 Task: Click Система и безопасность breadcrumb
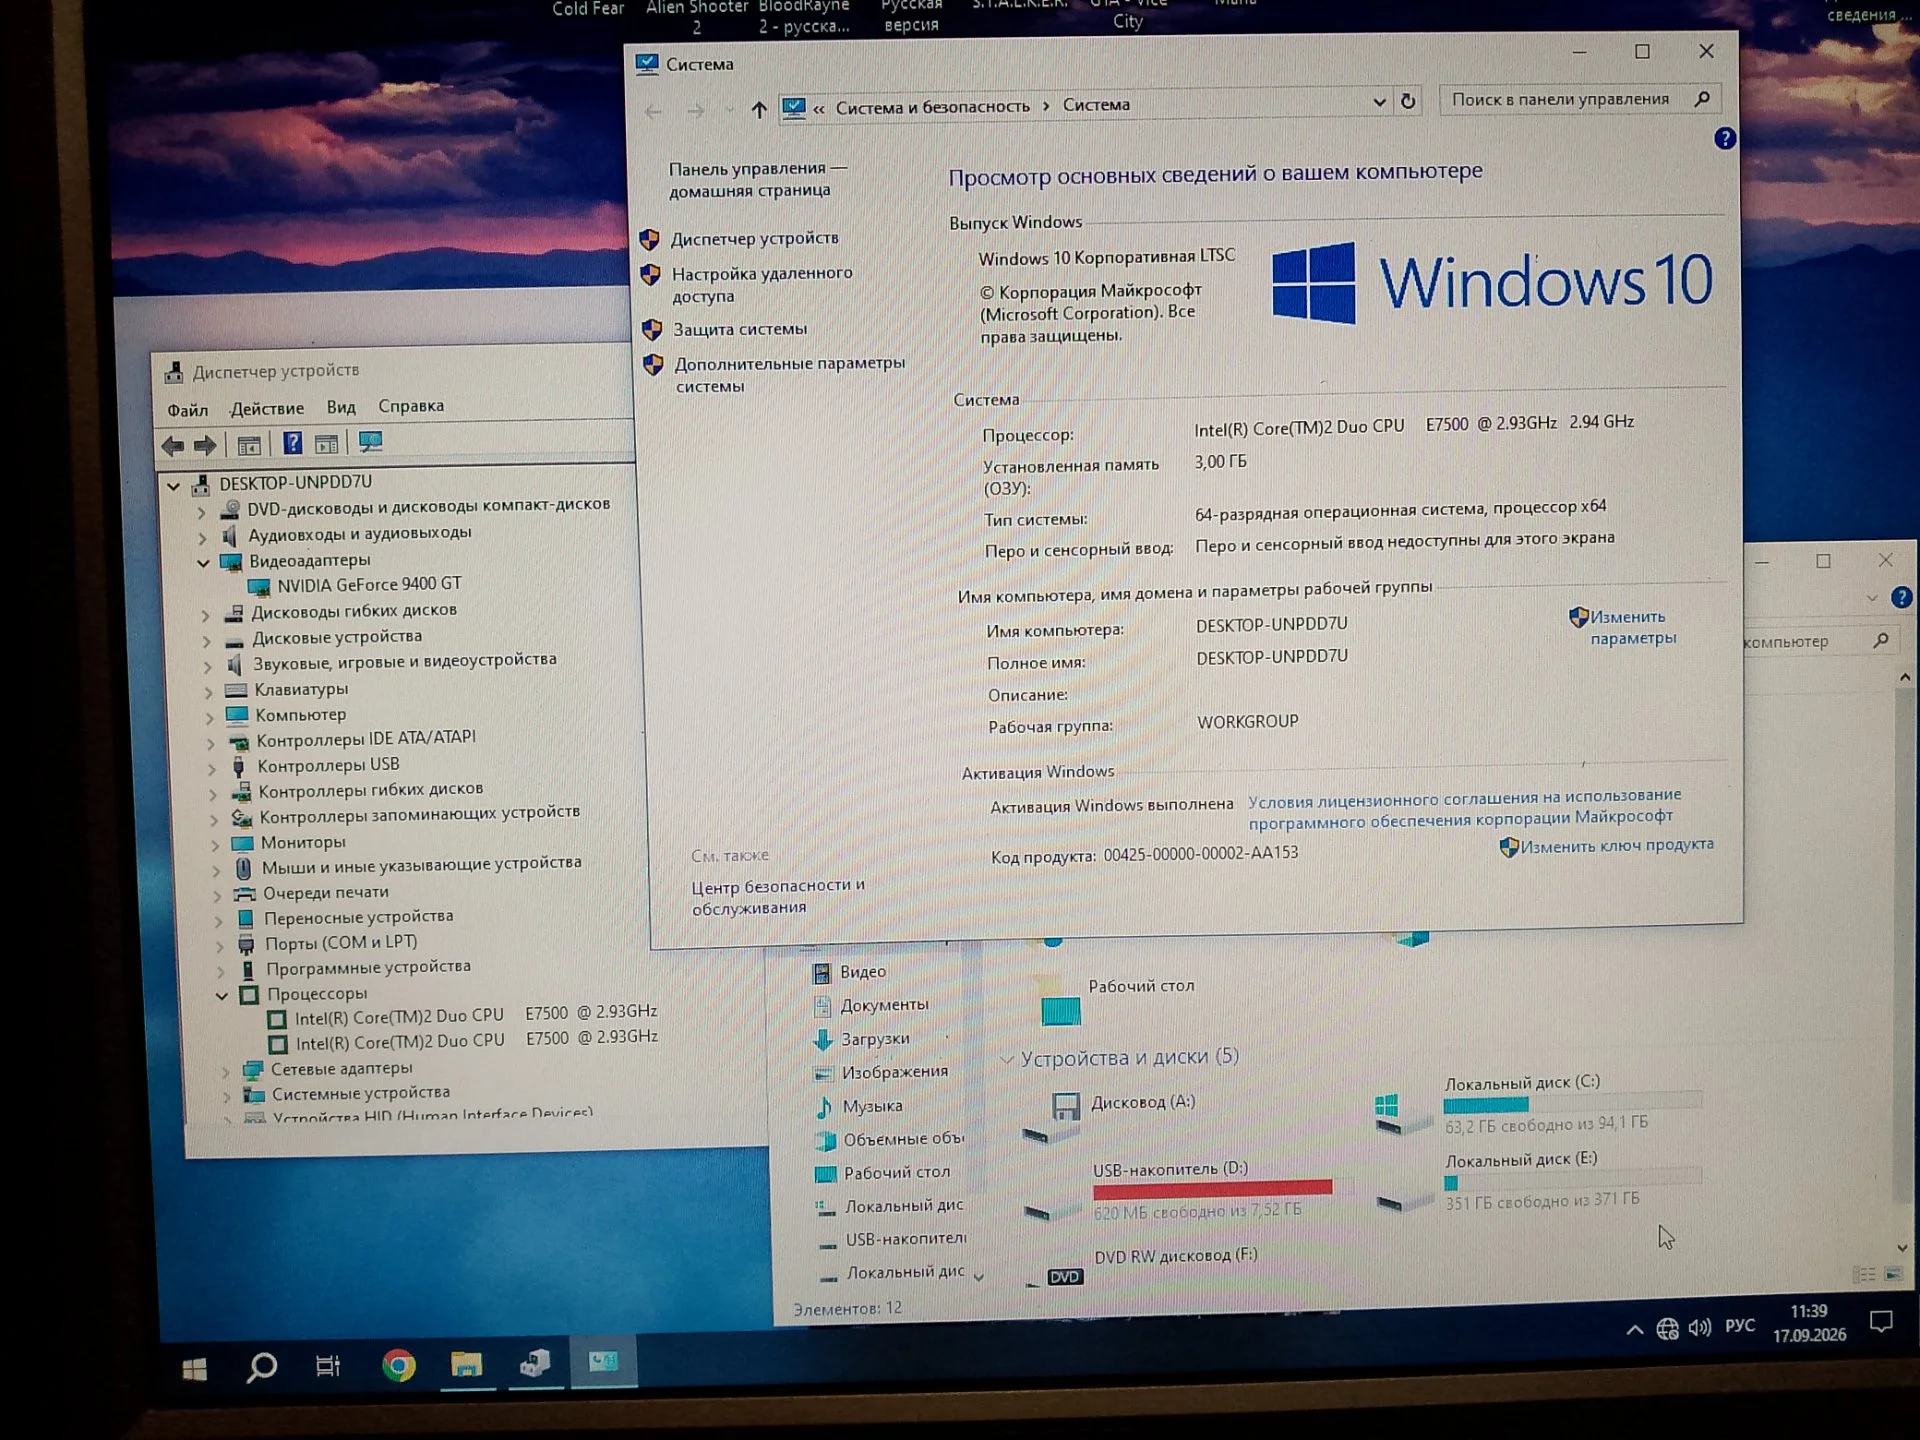pyautogui.click(x=933, y=107)
